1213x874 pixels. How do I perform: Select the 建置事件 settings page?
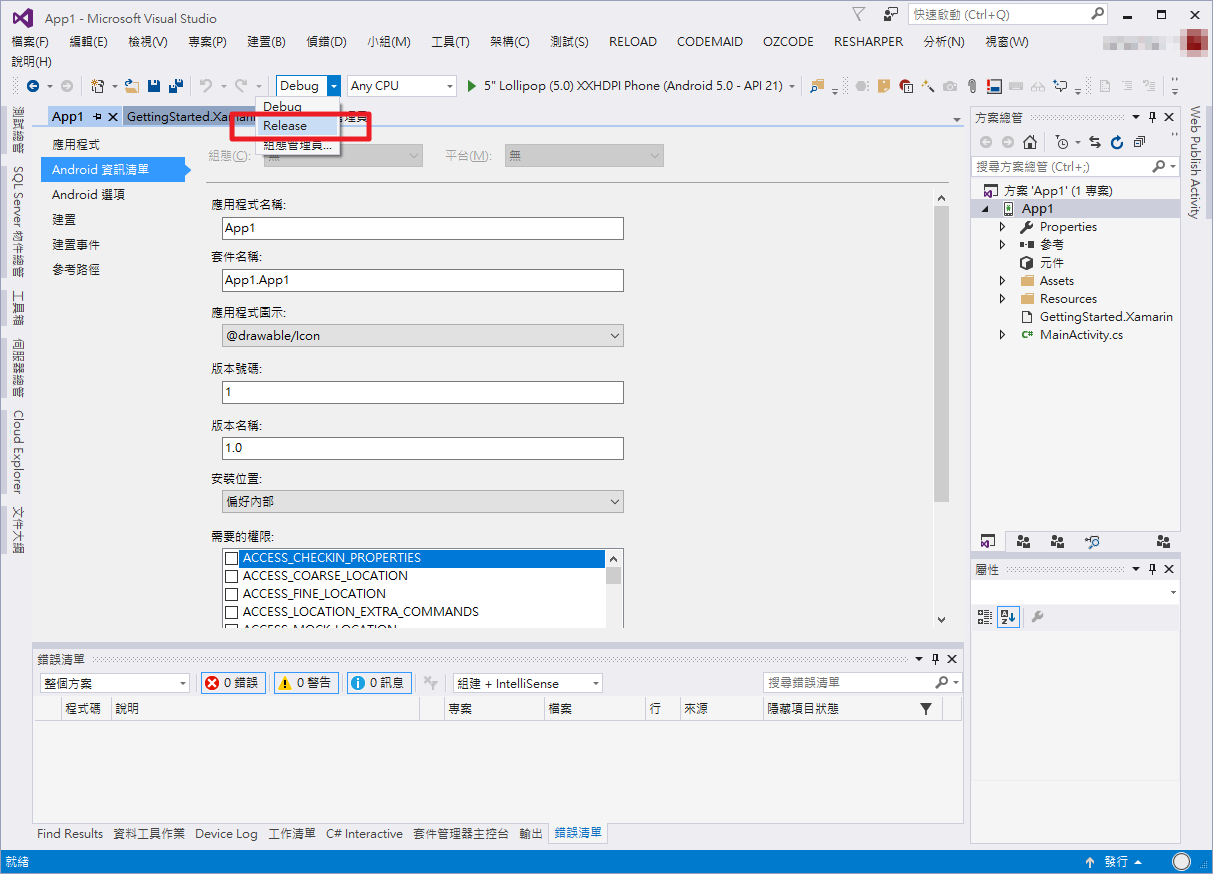76,244
